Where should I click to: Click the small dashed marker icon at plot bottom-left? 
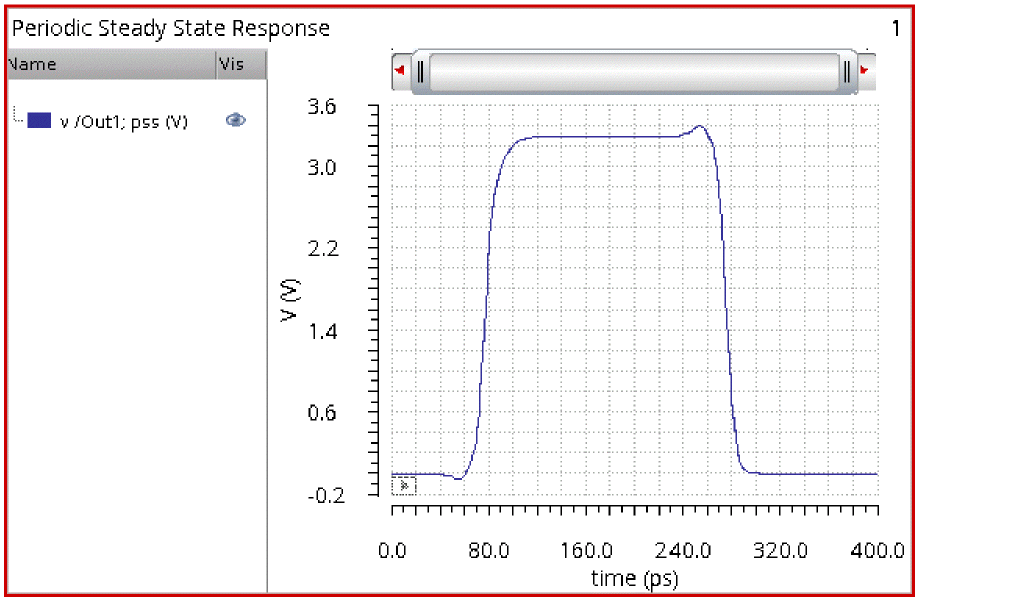(x=404, y=485)
